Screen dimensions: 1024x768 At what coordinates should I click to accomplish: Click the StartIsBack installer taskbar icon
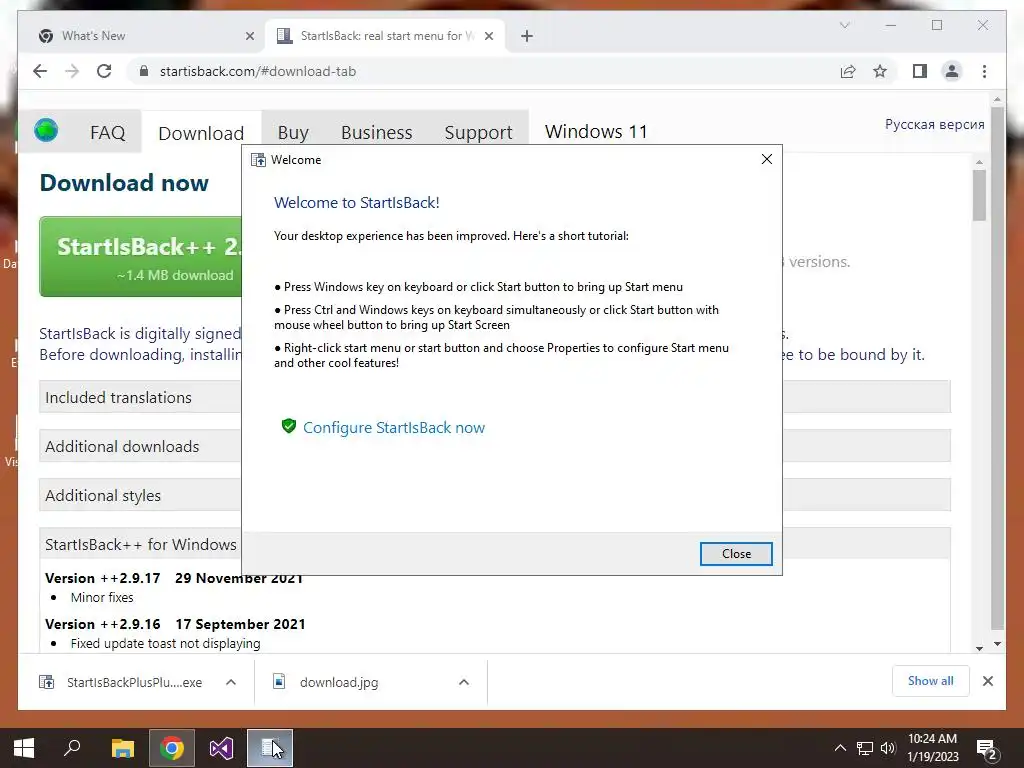pyautogui.click(x=270, y=748)
